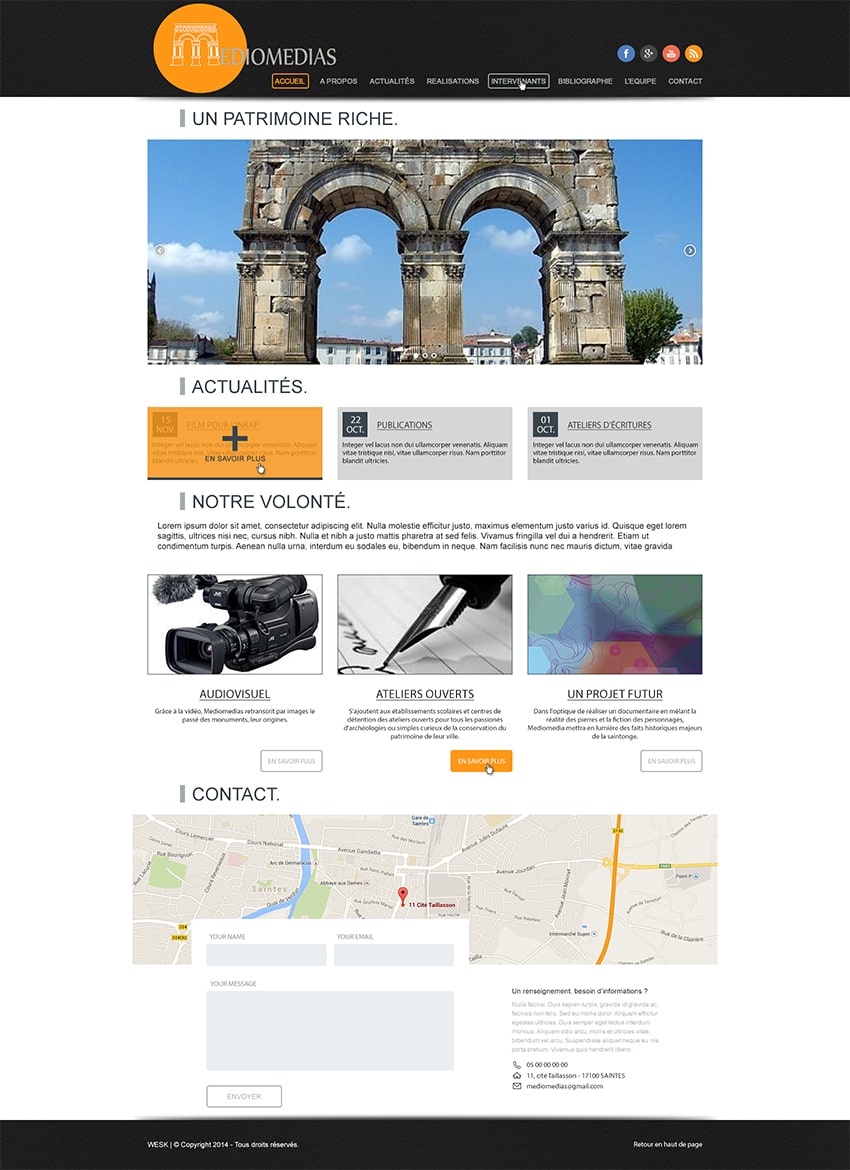Open the Intervenants menu item
850x1170 pixels.
pos(518,81)
